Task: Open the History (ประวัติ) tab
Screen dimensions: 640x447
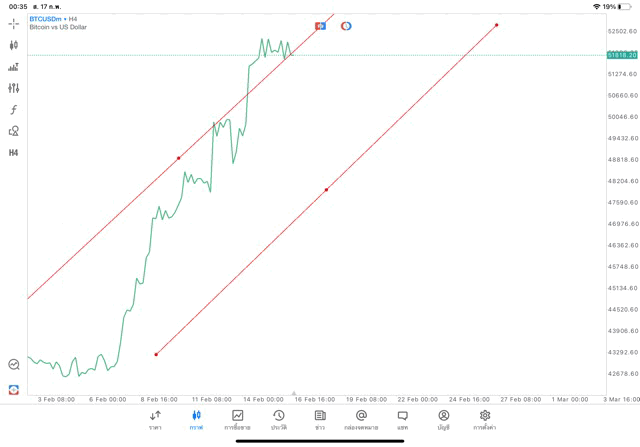Action: pos(278,419)
